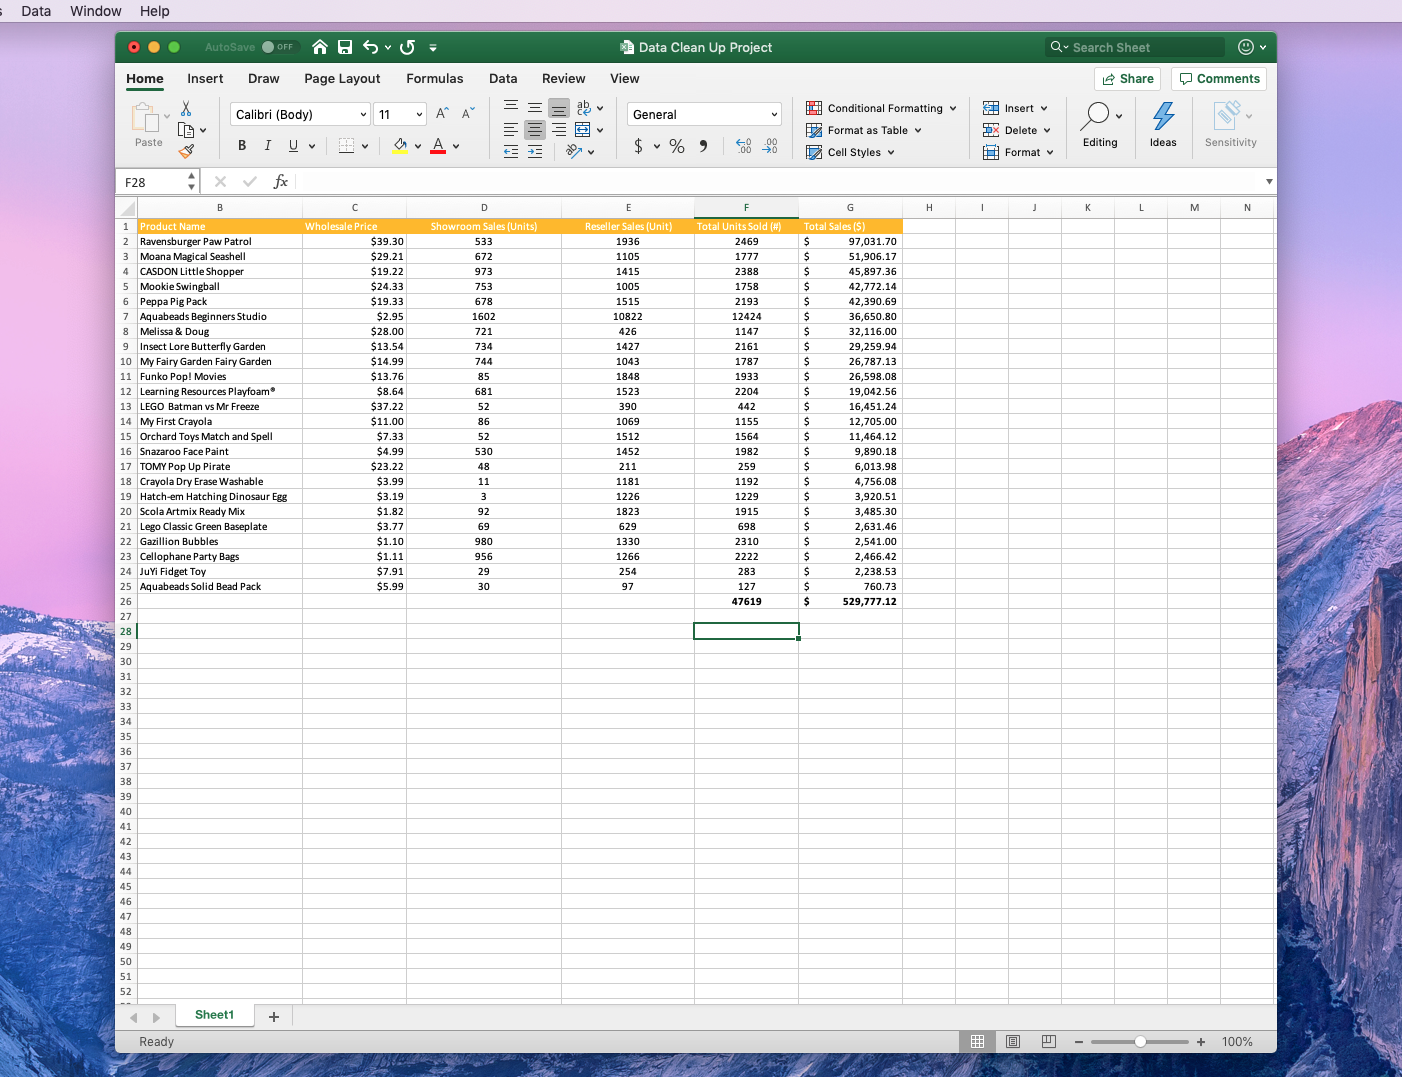The image size is (1402, 1077).
Task: Select Normal view in status bar
Action: pyautogui.click(x=977, y=1042)
